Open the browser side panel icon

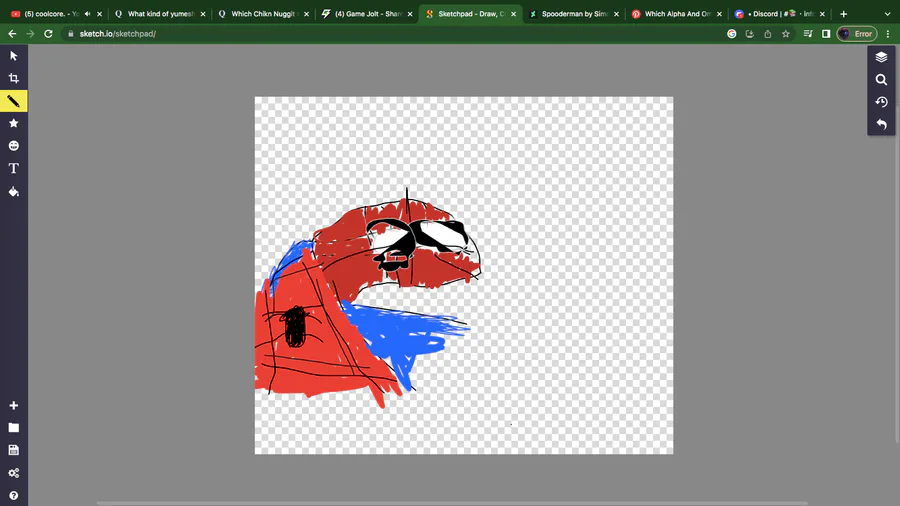[826, 34]
